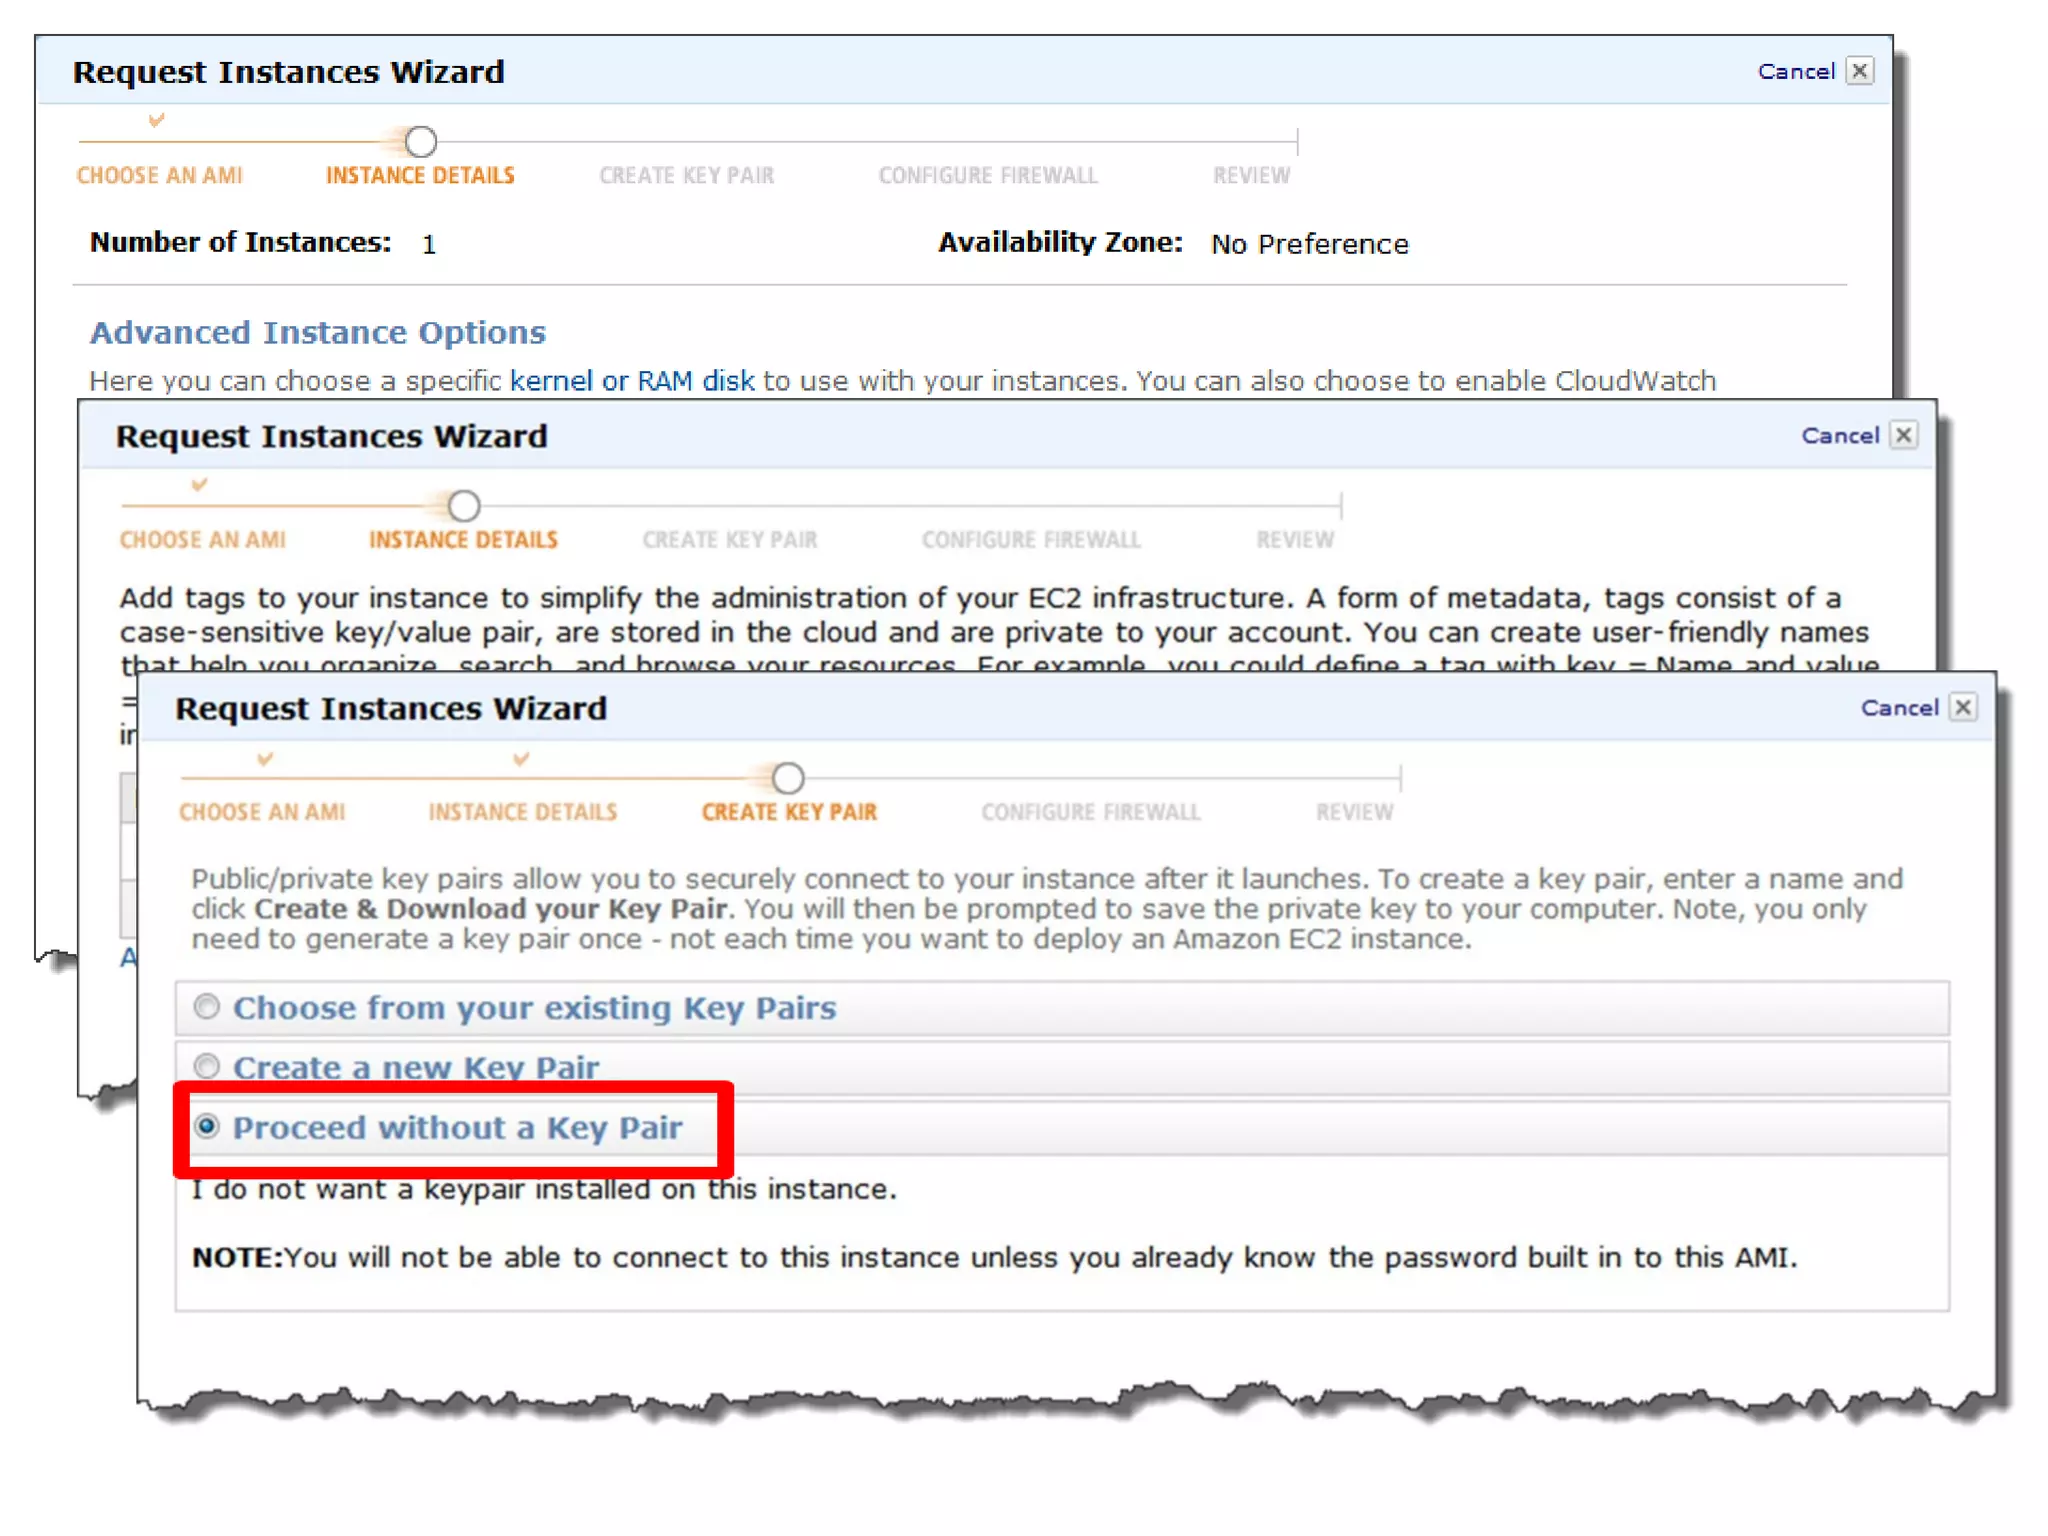Click Cancel link in the front wizard
This screenshot has height=1536, width=2048.
click(1898, 708)
